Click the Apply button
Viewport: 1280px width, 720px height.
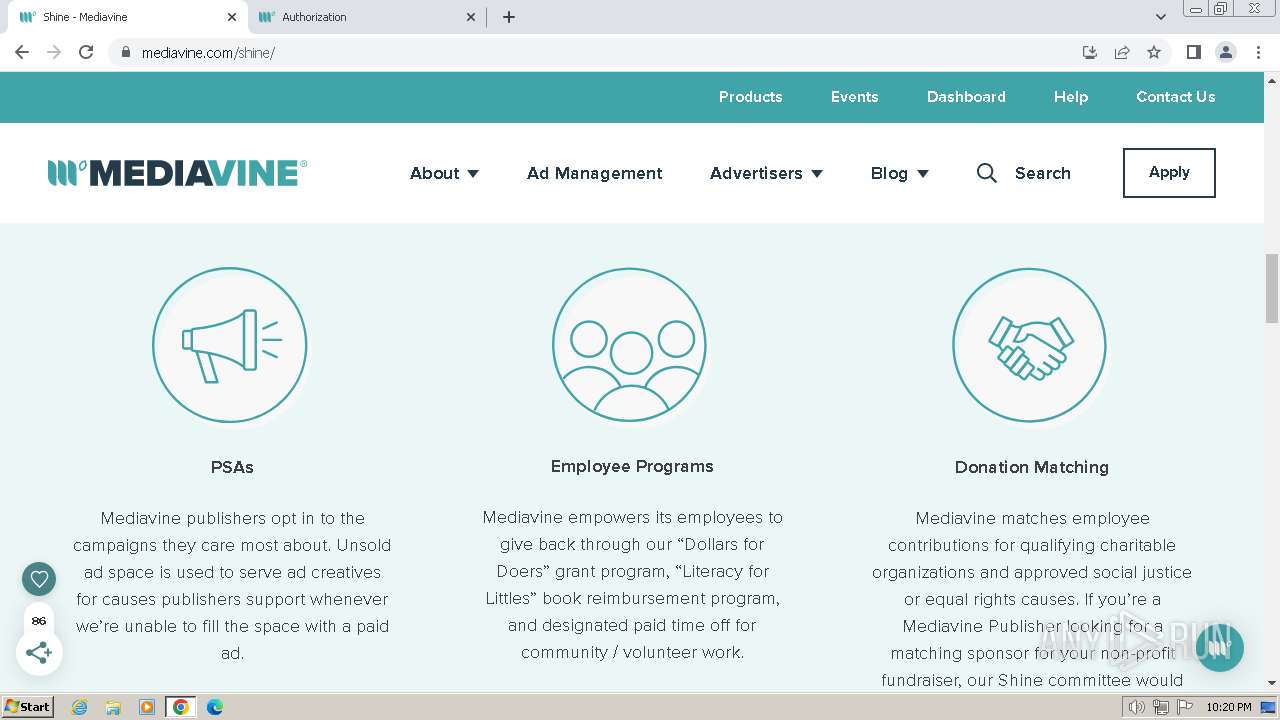pos(1169,173)
